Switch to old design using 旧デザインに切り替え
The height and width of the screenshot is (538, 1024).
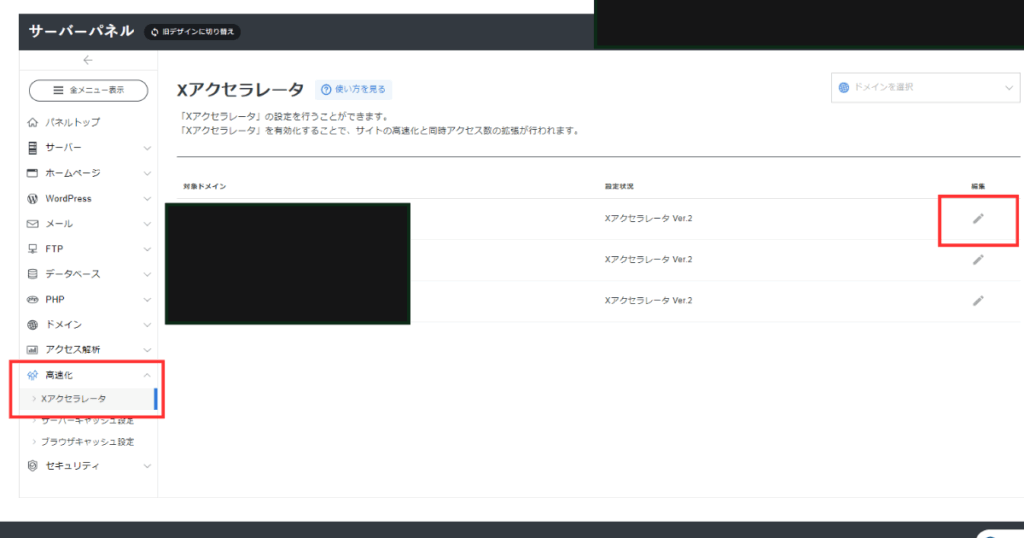click(192, 32)
